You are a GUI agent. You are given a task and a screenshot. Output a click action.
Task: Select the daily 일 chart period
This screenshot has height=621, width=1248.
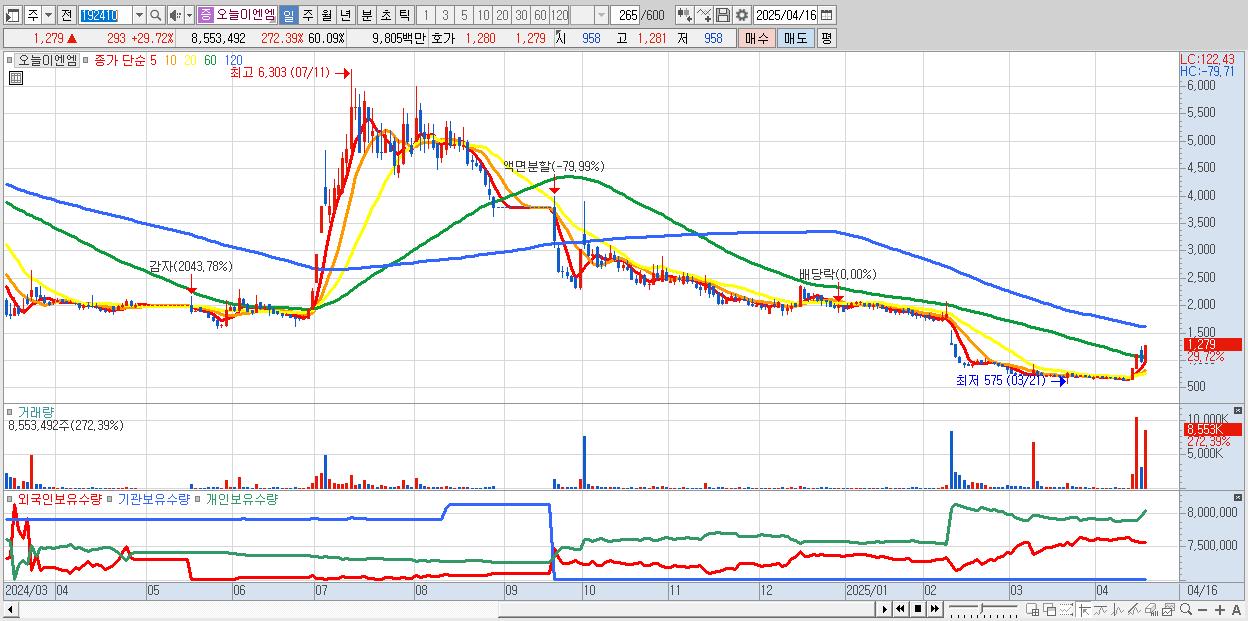pyautogui.click(x=288, y=15)
